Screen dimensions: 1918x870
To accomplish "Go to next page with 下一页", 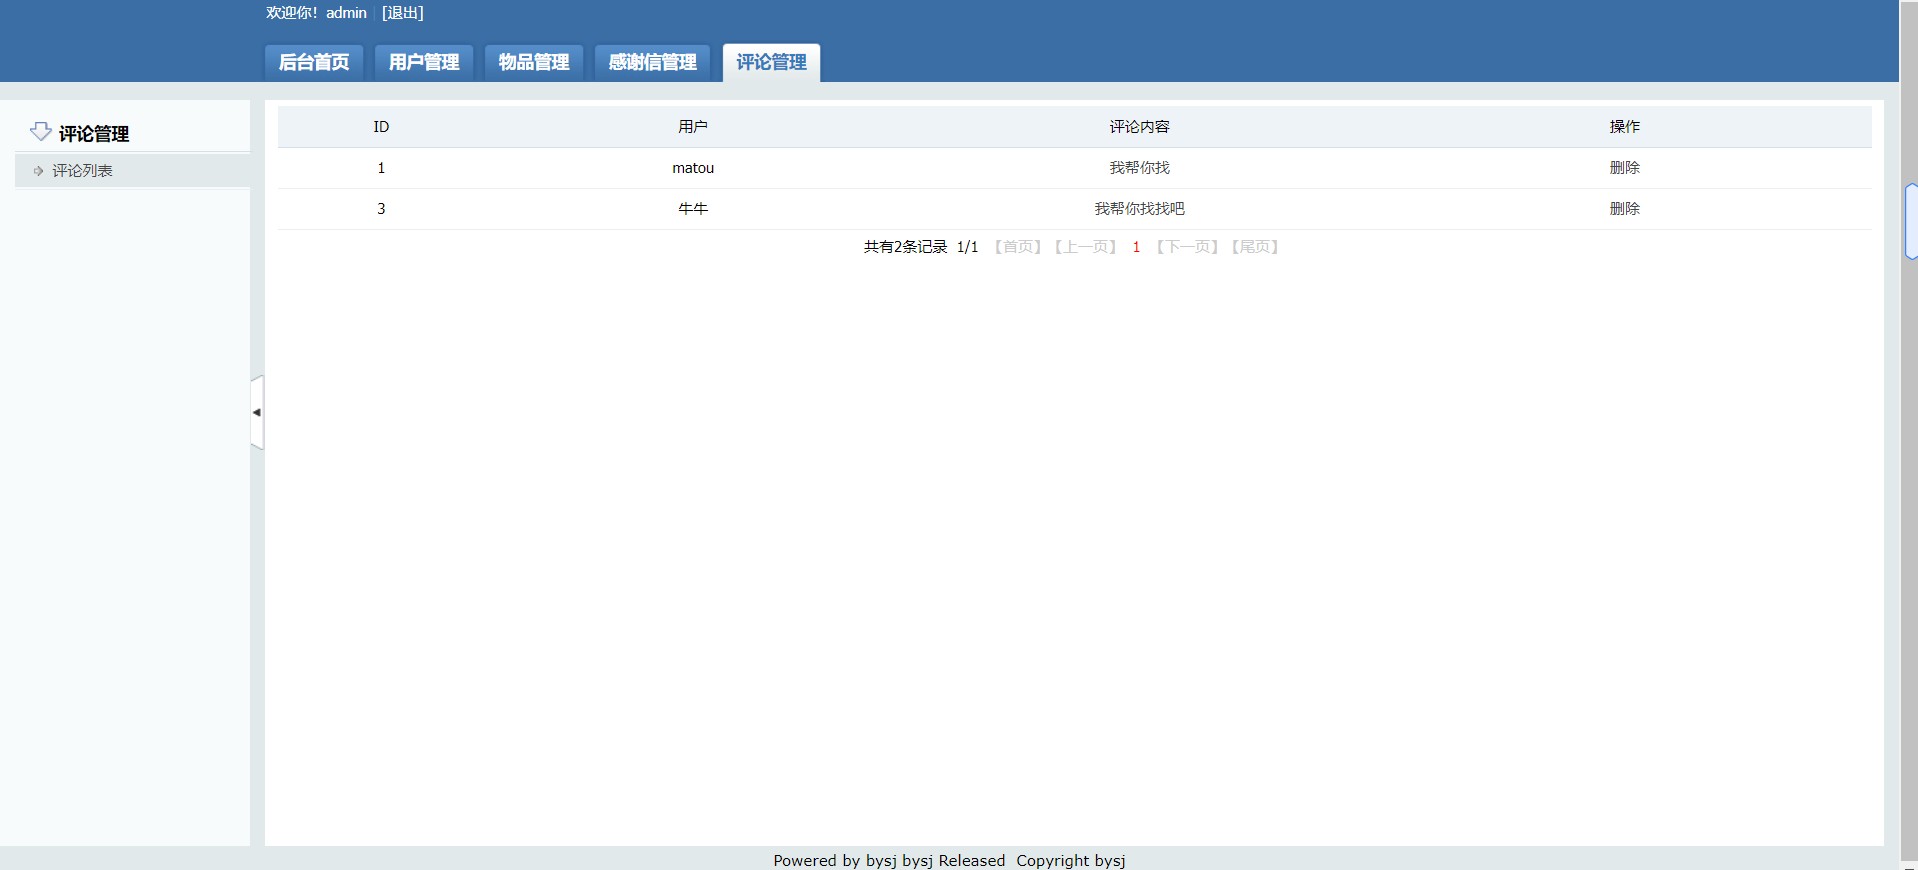I will 1187,247.
